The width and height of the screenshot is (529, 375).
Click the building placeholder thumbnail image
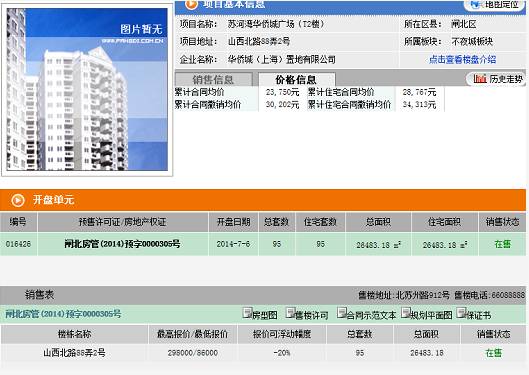tap(87, 89)
